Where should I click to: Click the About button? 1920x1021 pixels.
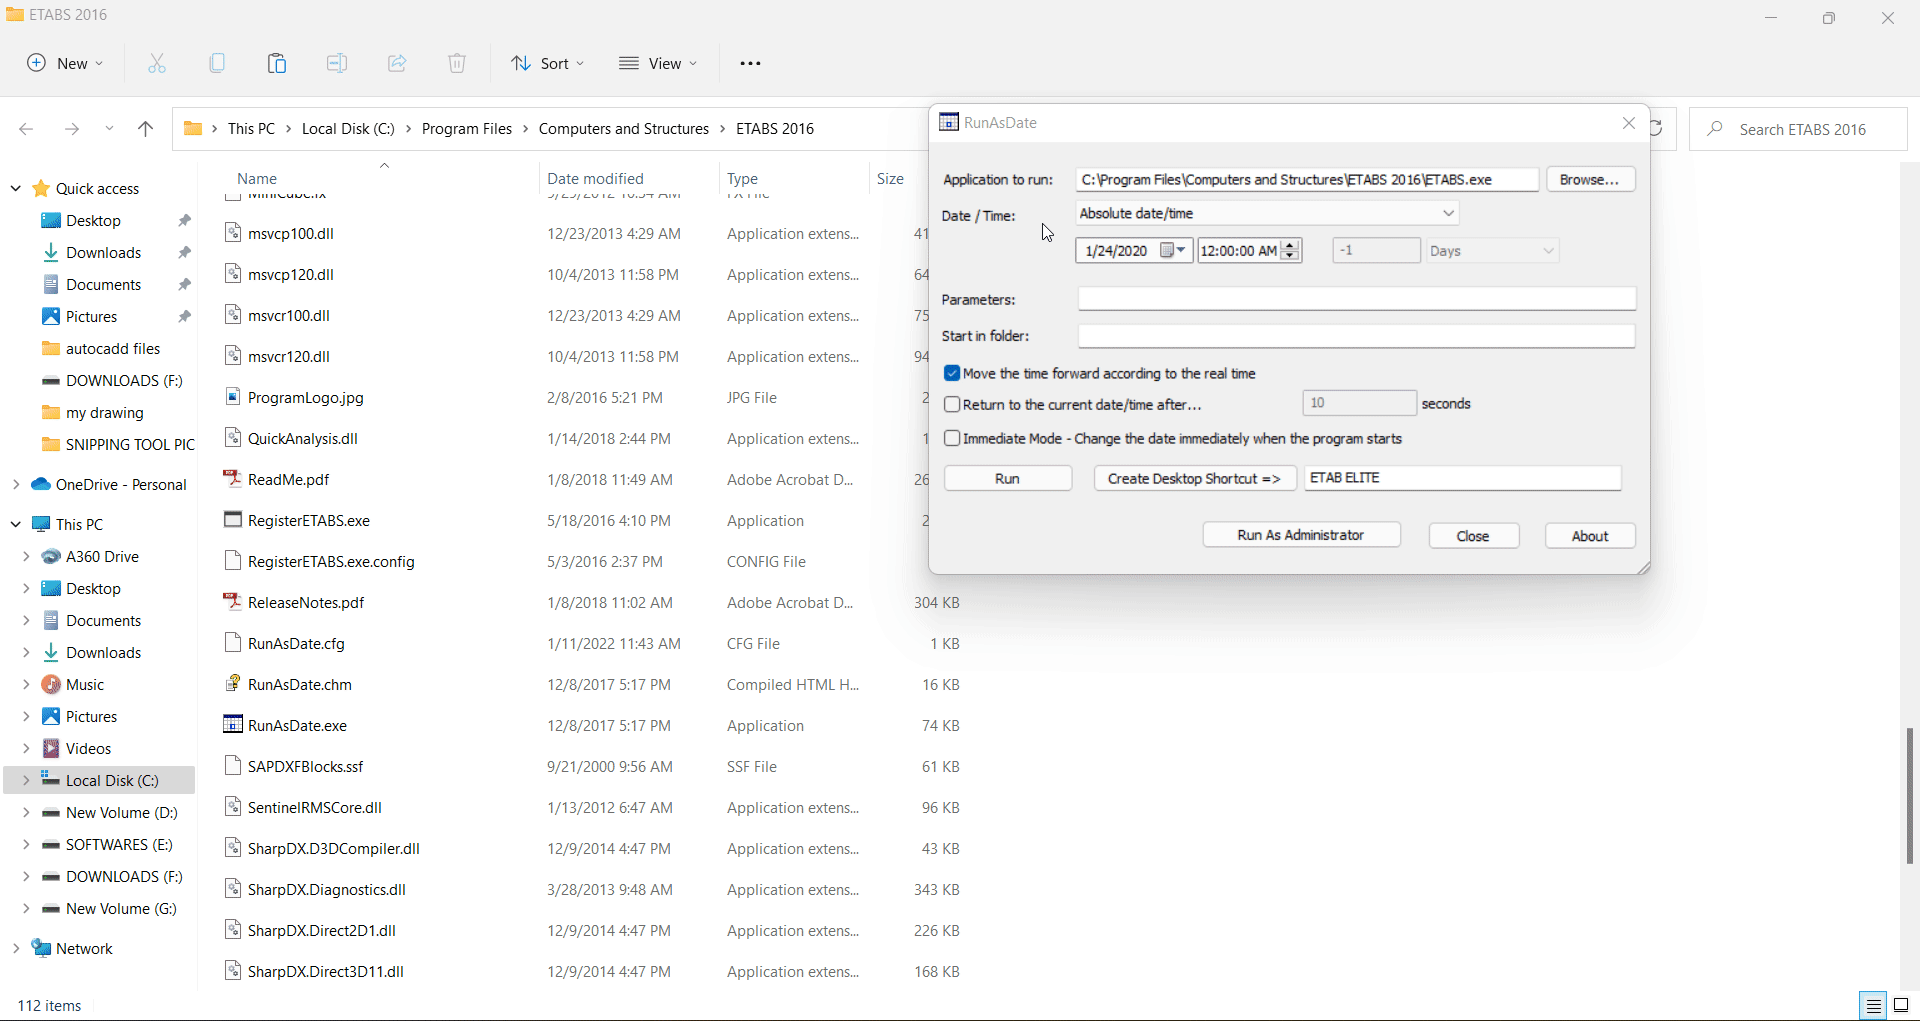pos(1590,535)
